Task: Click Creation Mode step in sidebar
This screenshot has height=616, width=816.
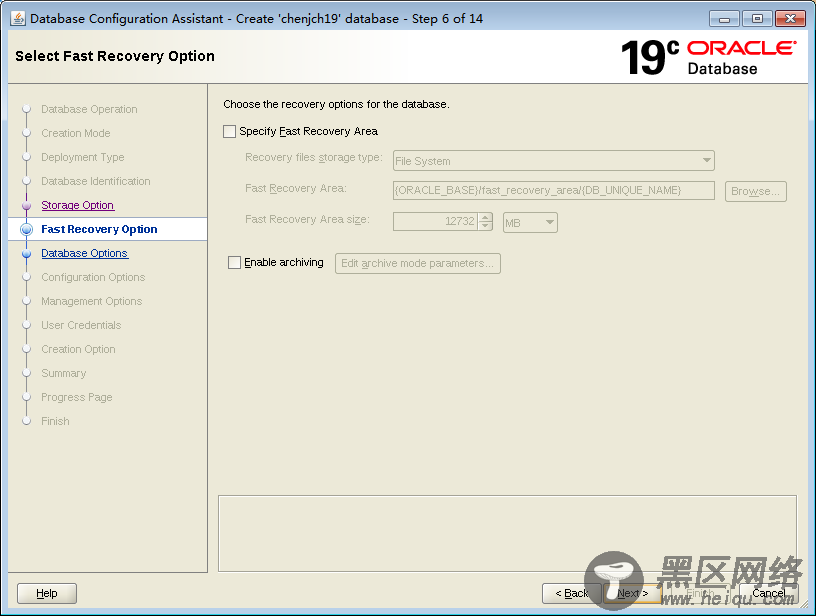Action: click(75, 133)
